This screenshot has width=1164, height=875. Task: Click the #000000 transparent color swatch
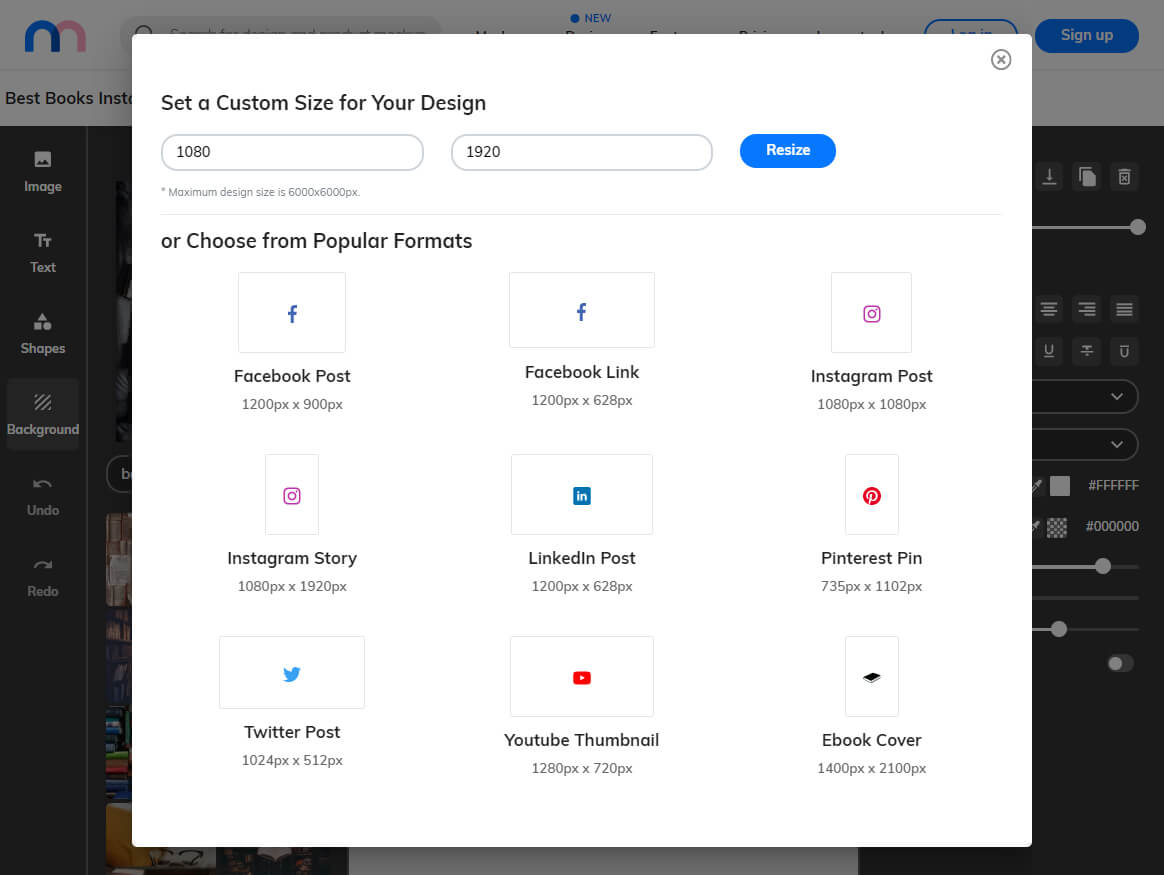point(1057,527)
